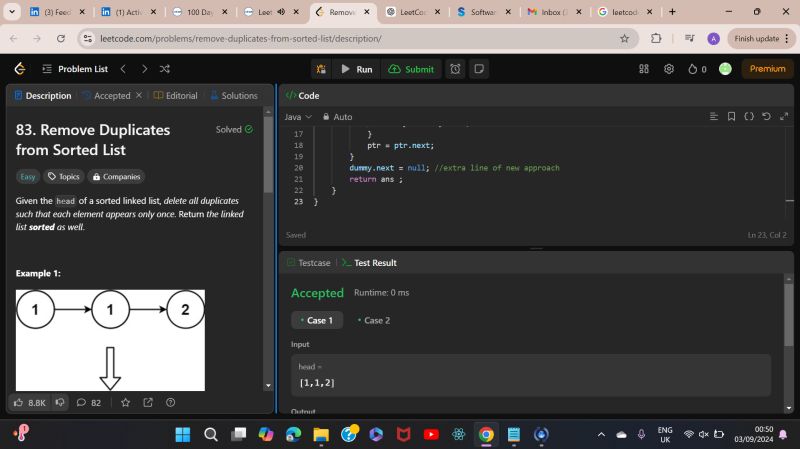Viewport: 800px width, 449px height.
Task: Submit the solution
Action: 411,69
